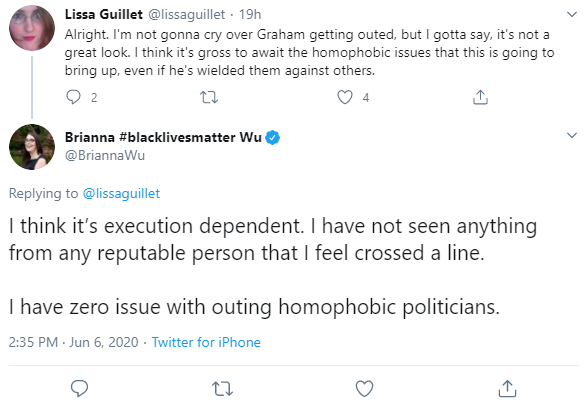
Task: Open more options chevron on Brianna's tweet
Action: point(572,135)
